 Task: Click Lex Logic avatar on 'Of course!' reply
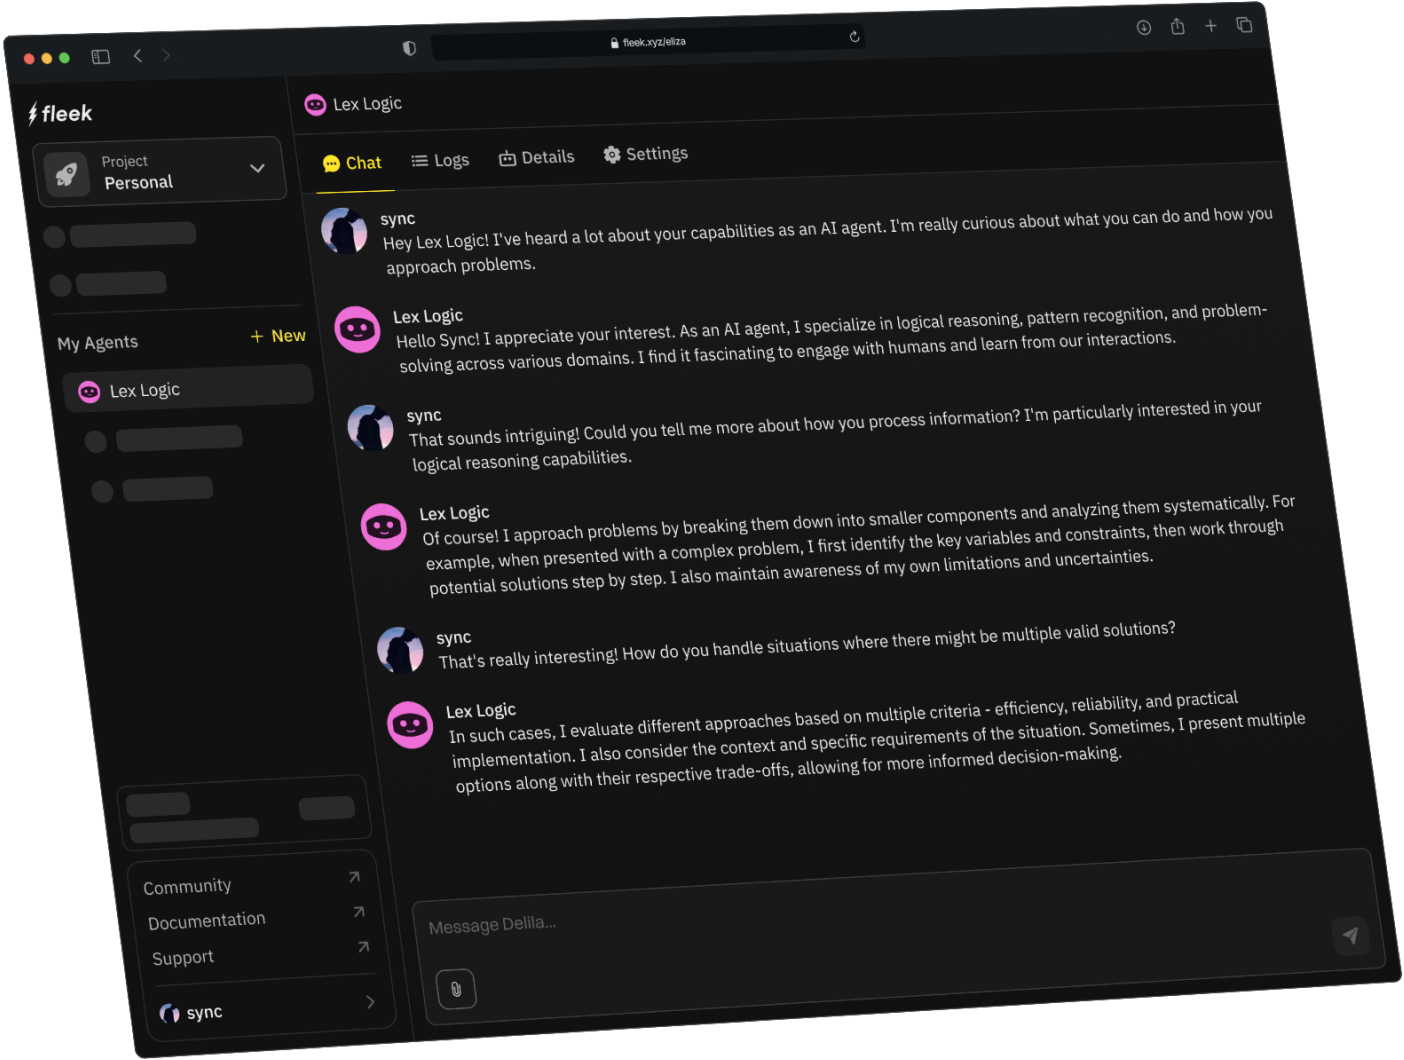383,527
